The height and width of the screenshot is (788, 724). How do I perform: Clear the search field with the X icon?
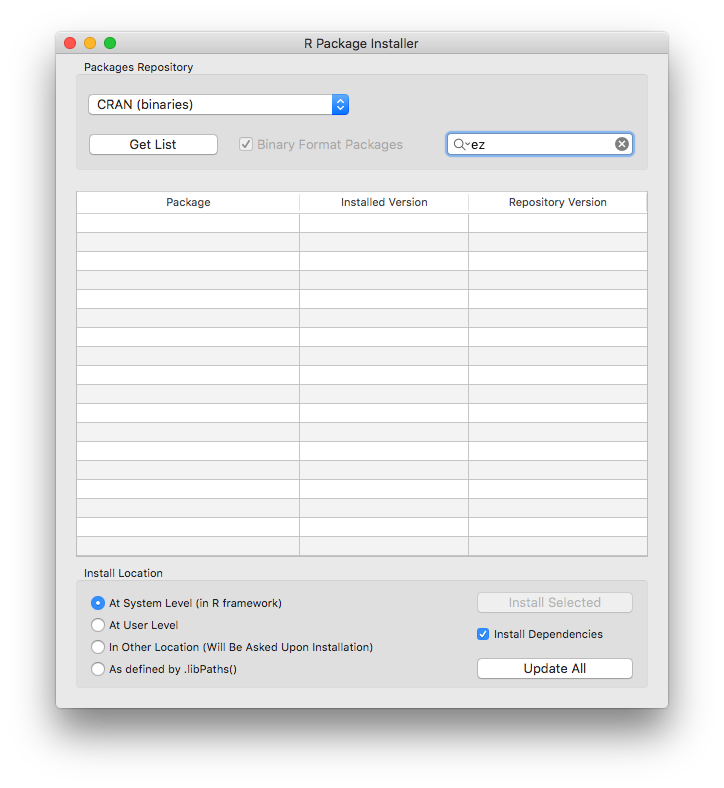click(x=622, y=144)
